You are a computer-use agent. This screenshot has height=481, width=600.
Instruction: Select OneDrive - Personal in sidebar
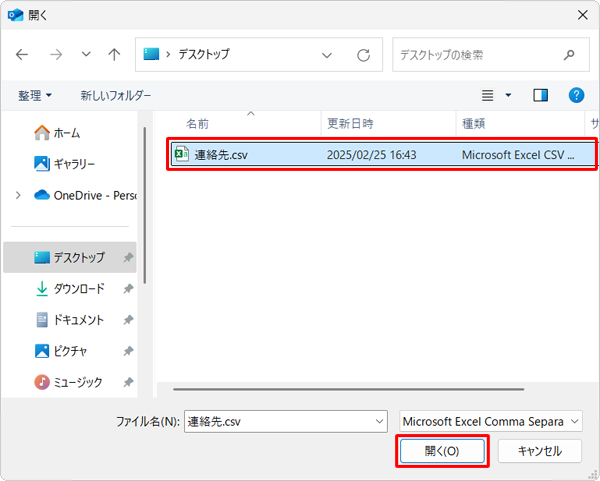point(85,196)
